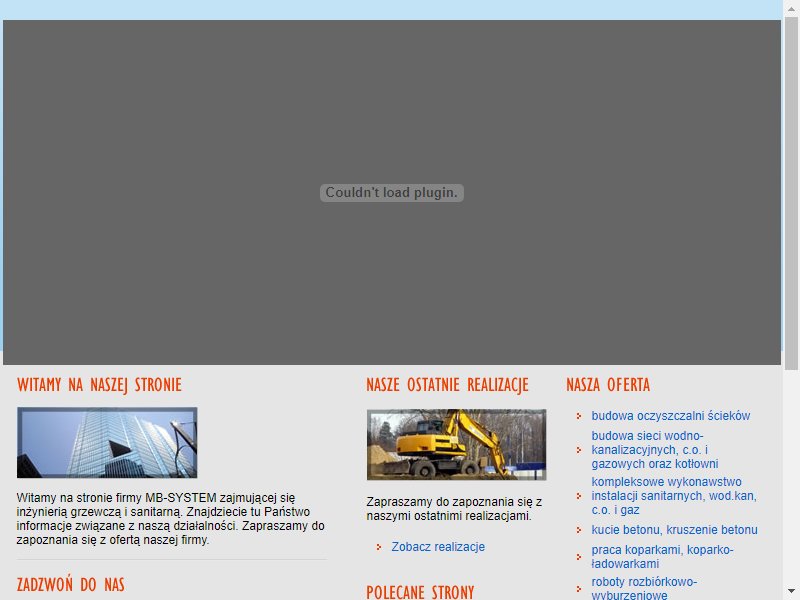This screenshot has width=800, height=600.
Task: Click the welcome paragraph mentioning MB-SYSTEM
Action: coord(171,518)
